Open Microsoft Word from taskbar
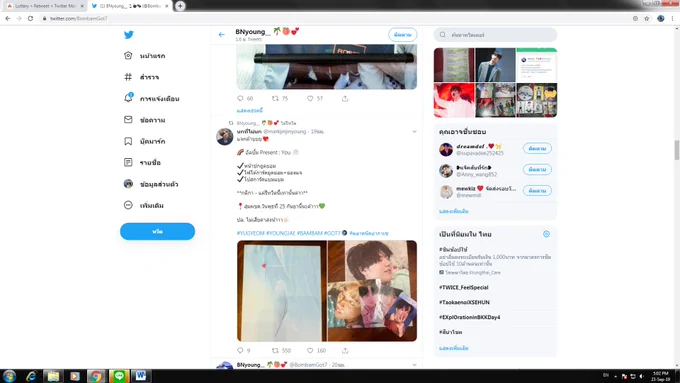680x383 pixels. pos(141,376)
